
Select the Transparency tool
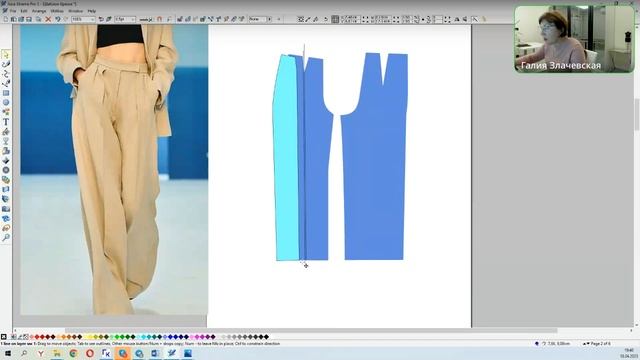coord(6,141)
